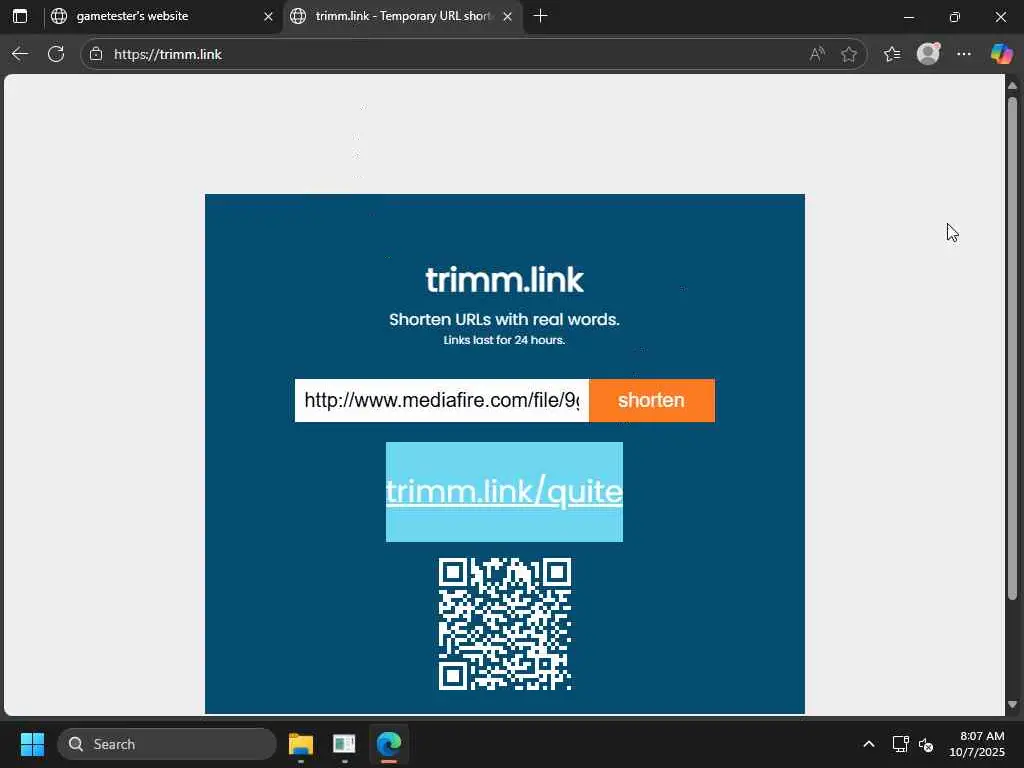Open the pinned app beside File Explorer
The image size is (1024, 768).
point(344,744)
